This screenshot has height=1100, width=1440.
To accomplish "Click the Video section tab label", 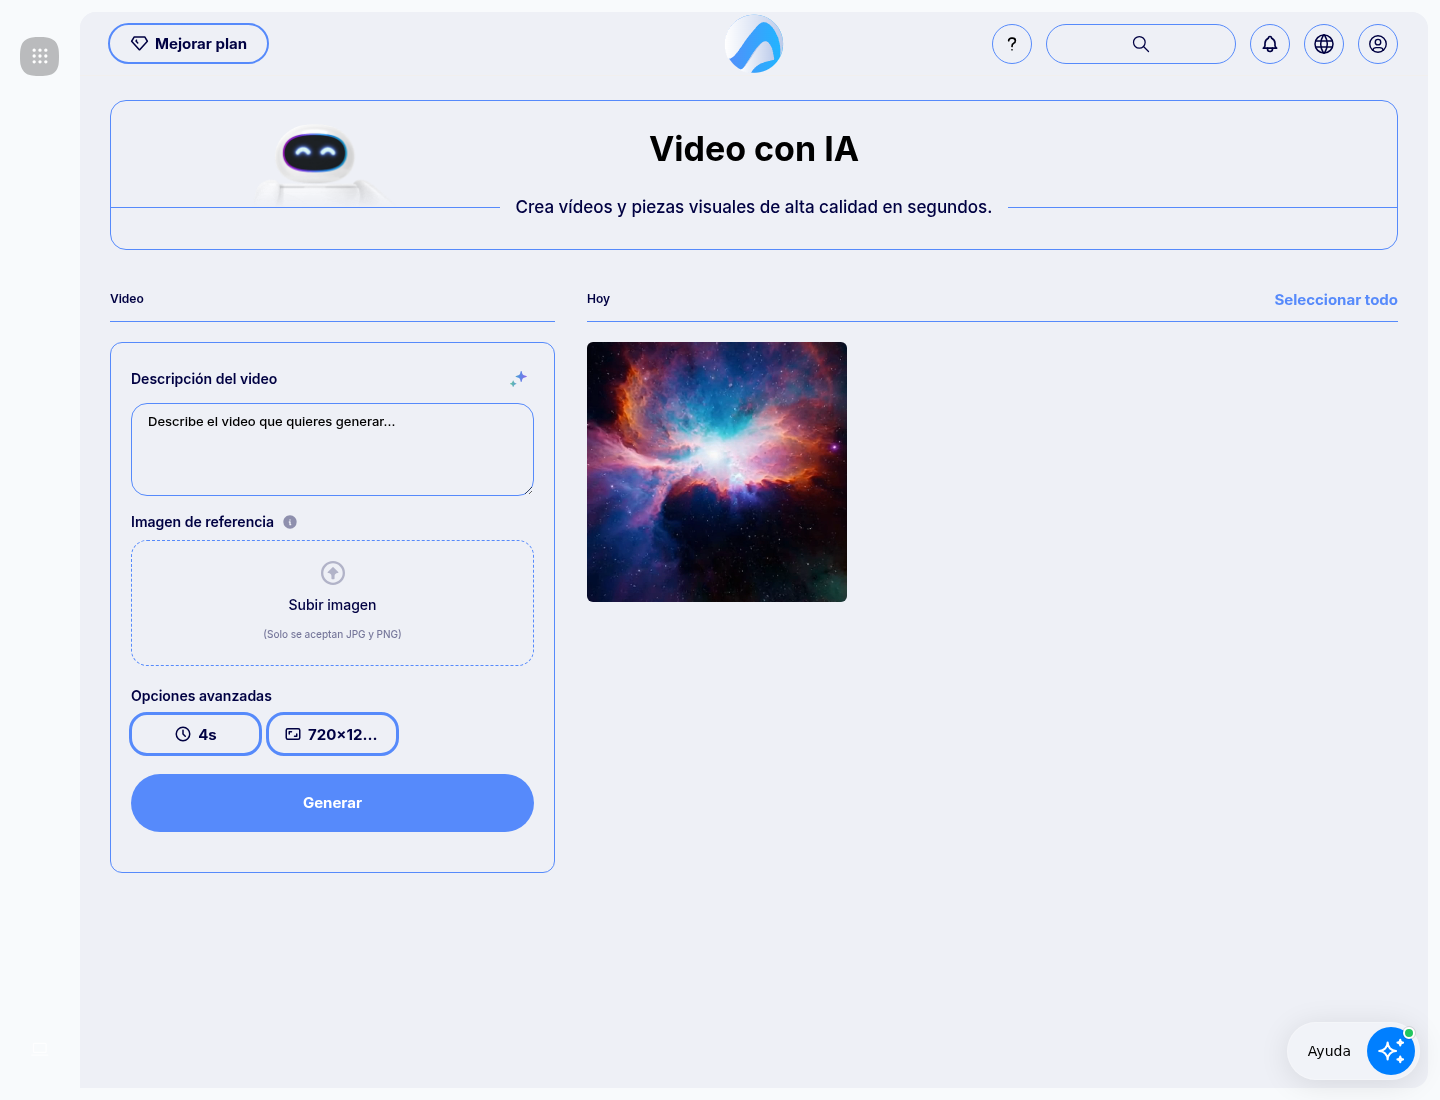I will 127,299.
